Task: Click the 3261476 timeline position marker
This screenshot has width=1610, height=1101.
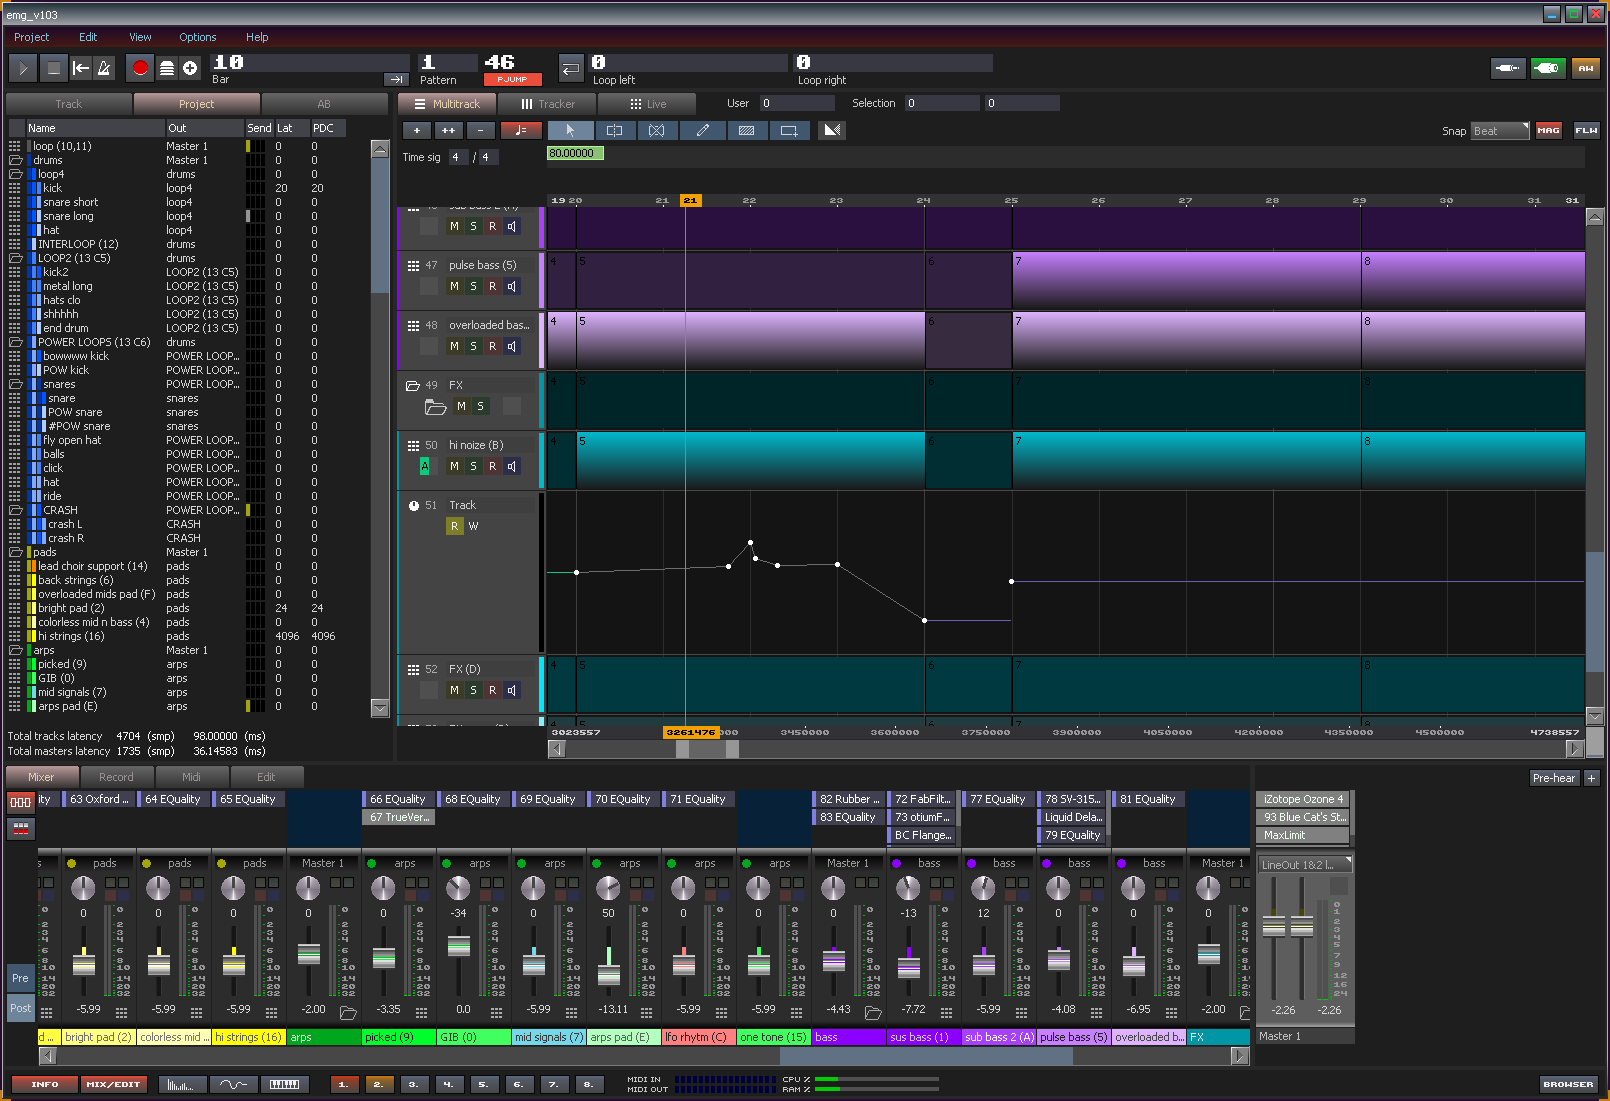Action: 691,732
